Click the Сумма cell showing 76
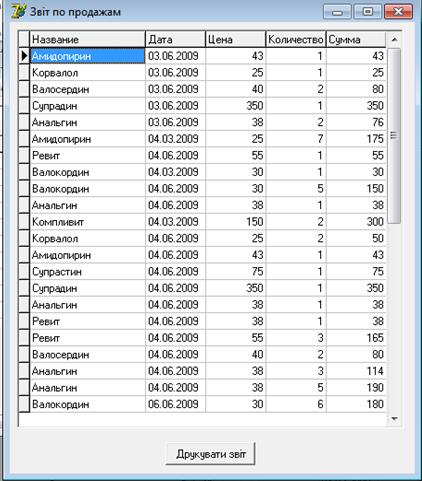Viewport: 422px width, 481px height. (356, 122)
